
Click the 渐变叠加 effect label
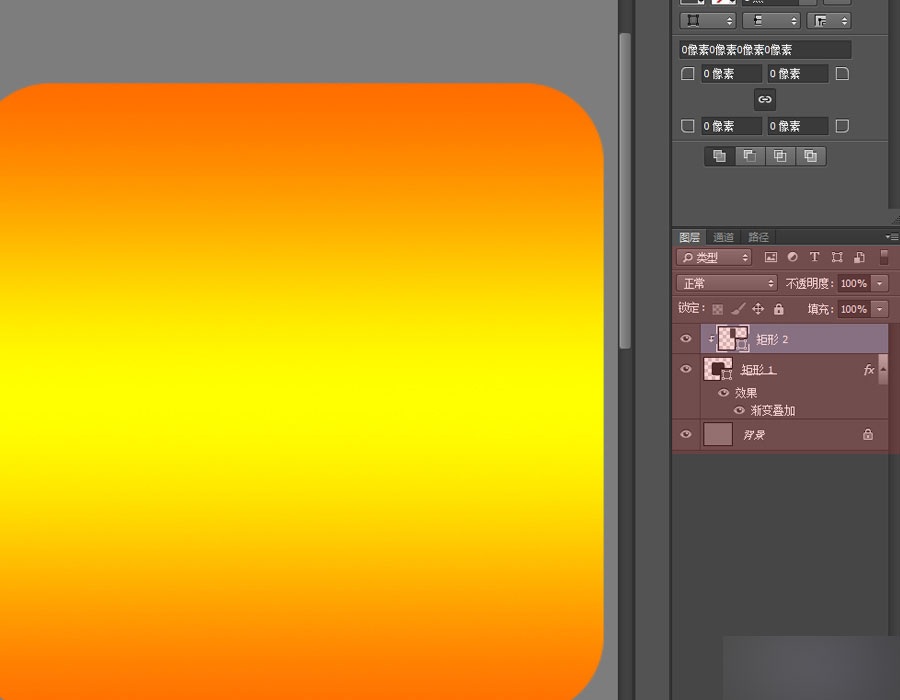pos(773,411)
